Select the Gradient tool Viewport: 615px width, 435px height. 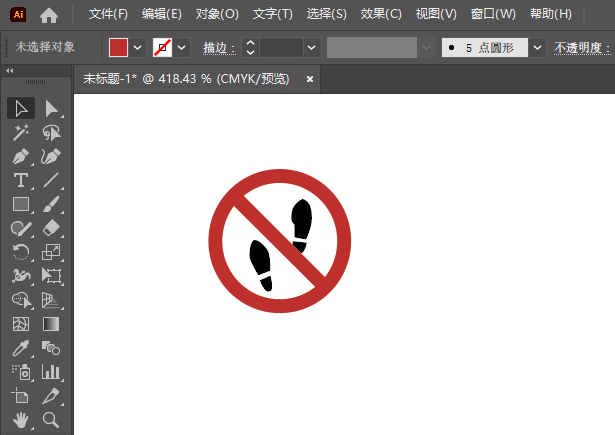coord(51,324)
